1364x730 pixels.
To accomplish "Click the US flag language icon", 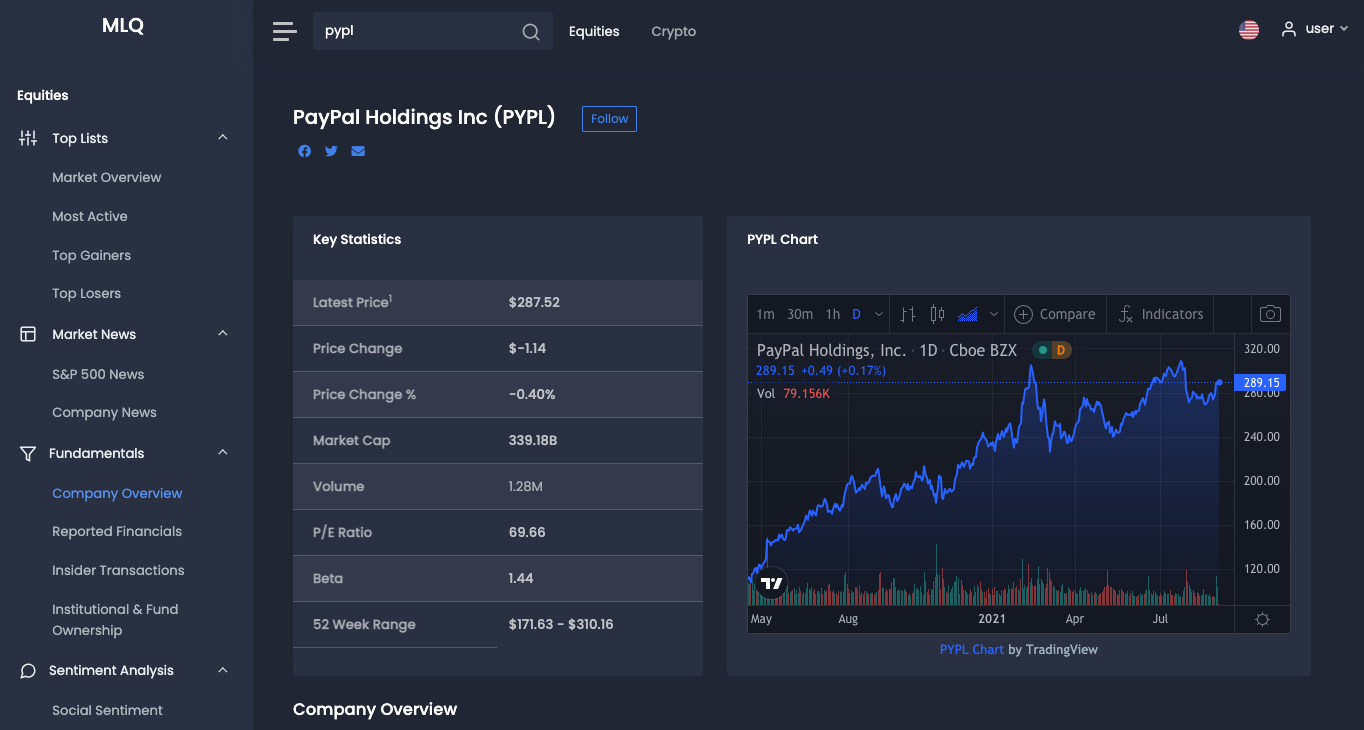I will 1249,30.
